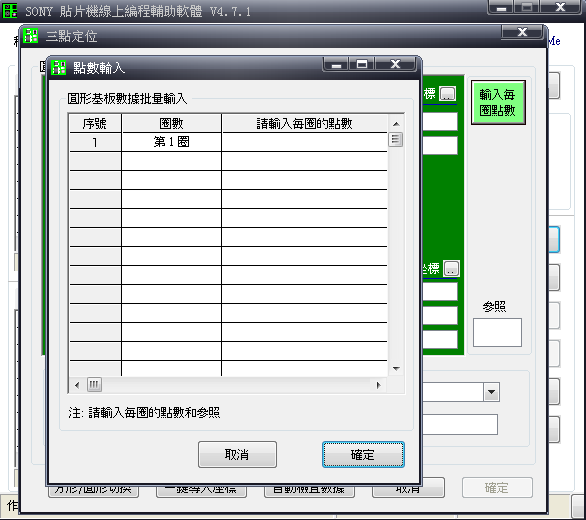
Task: Click the vertical scrollbar thumb of the table
Action: click(x=396, y=139)
